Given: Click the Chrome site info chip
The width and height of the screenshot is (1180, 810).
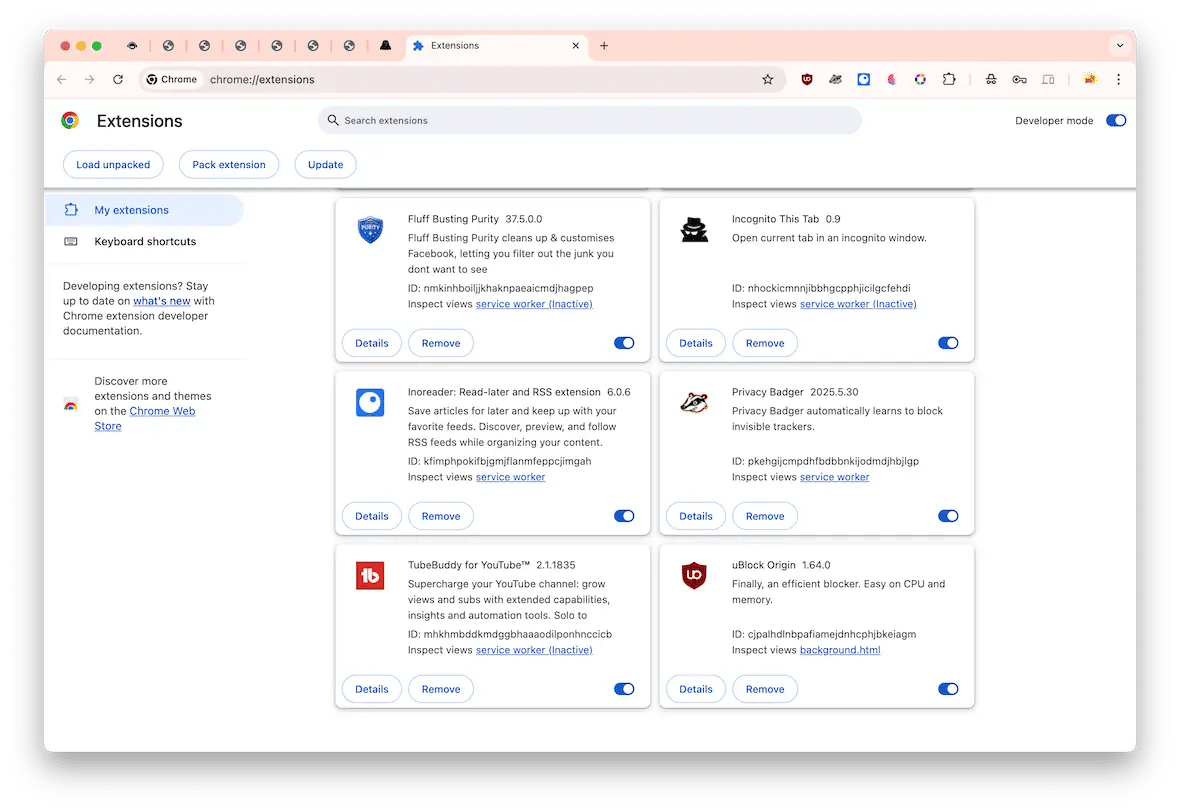Looking at the screenshot, I should 172,79.
